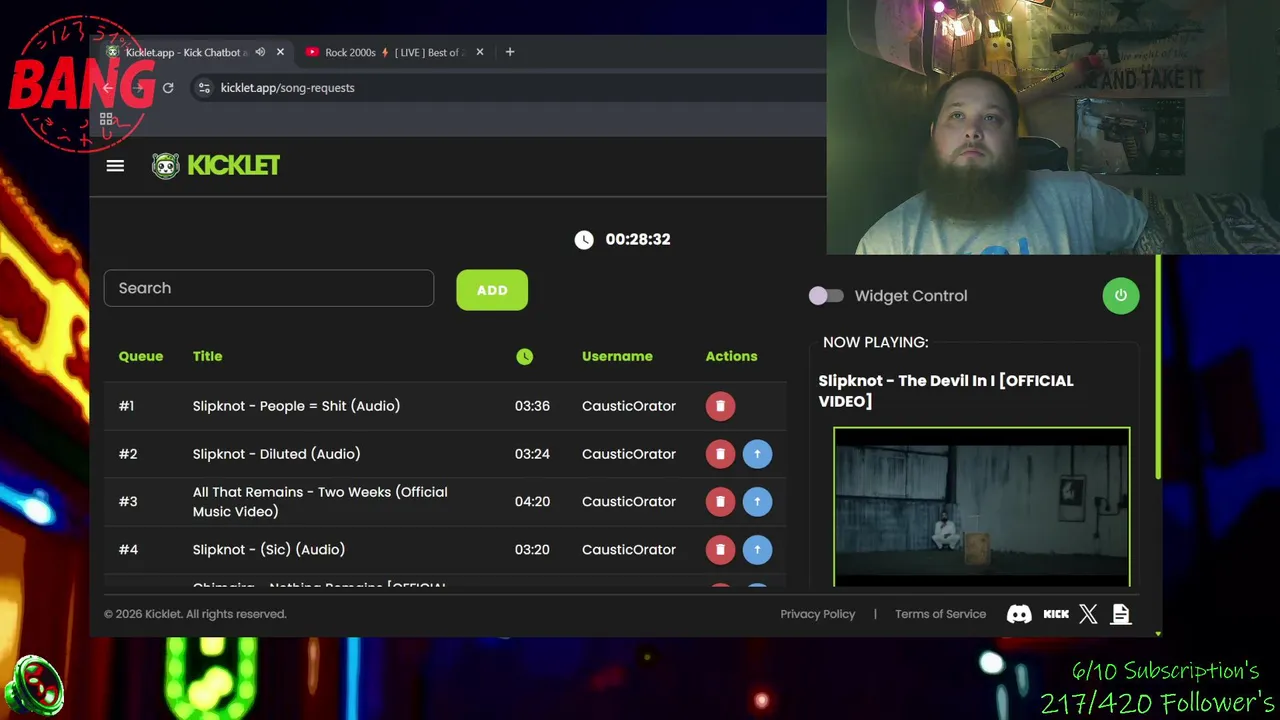The width and height of the screenshot is (1280, 720).
Task: Delete Slipknot - (Sic) from queue
Action: pos(720,550)
